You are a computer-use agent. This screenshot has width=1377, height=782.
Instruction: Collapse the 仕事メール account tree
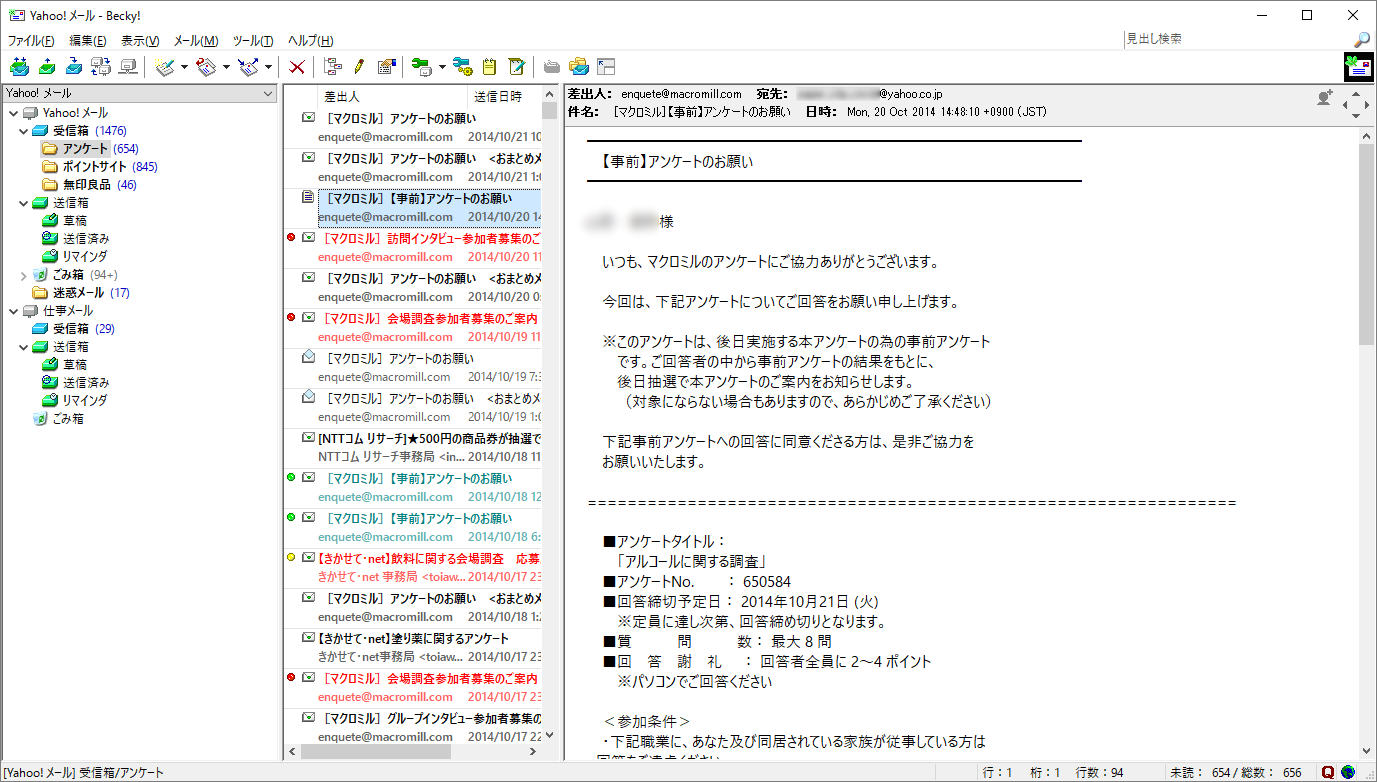13,311
